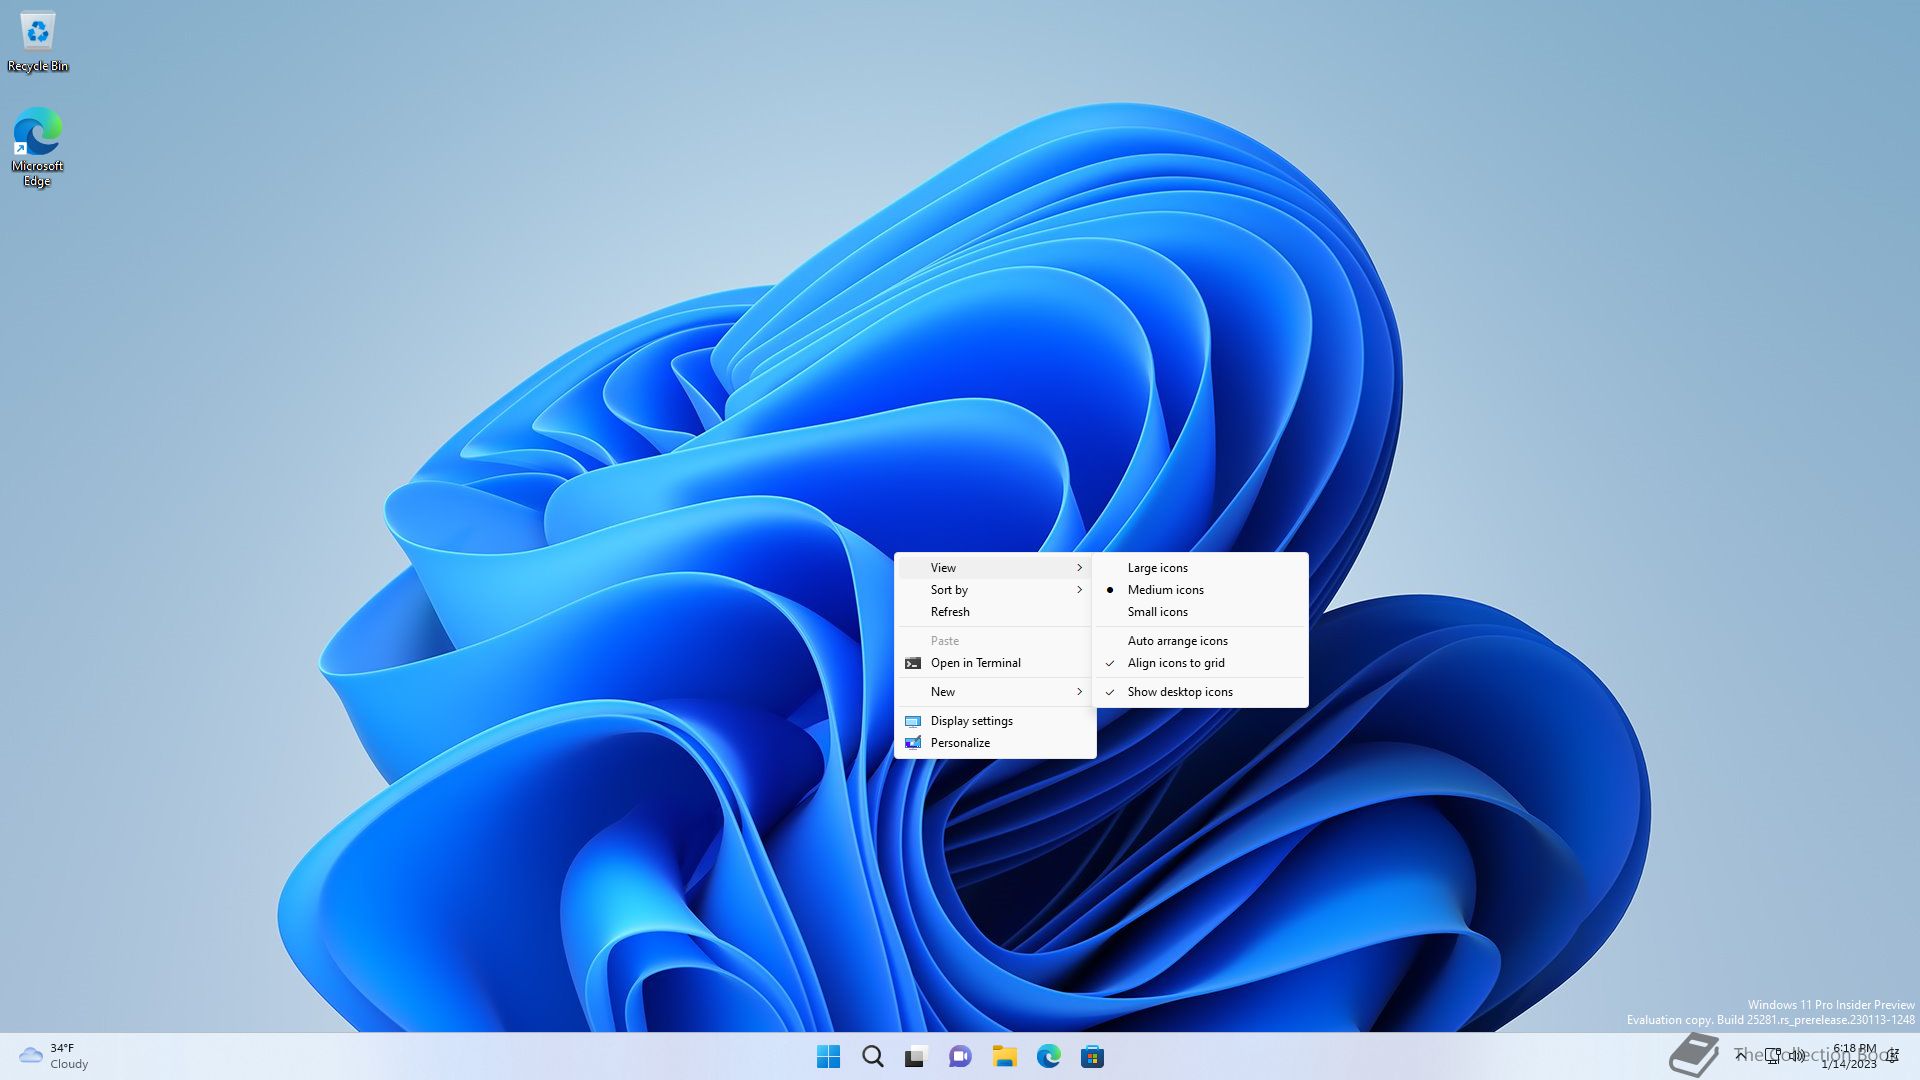Launch Teams Chat from the taskbar
This screenshot has width=1920, height=1080.
coord(960,1056)
